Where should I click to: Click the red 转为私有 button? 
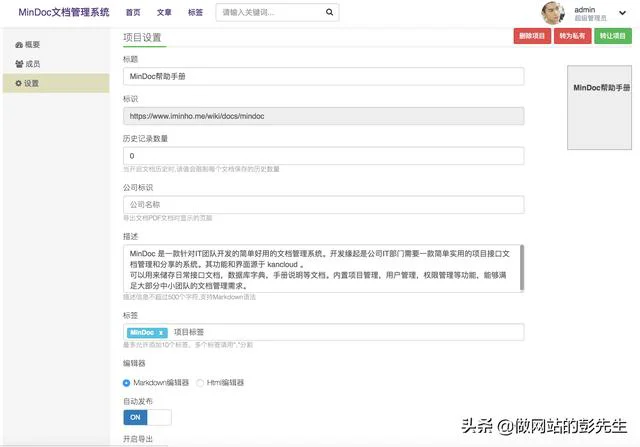[572, 36]
